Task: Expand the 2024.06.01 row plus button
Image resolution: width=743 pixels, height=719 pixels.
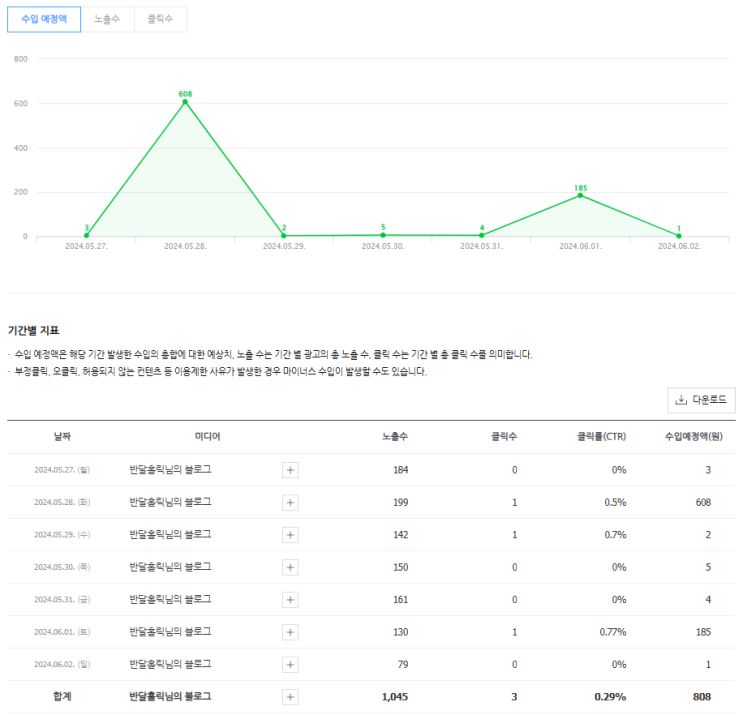Action: (x=290, y=632)
